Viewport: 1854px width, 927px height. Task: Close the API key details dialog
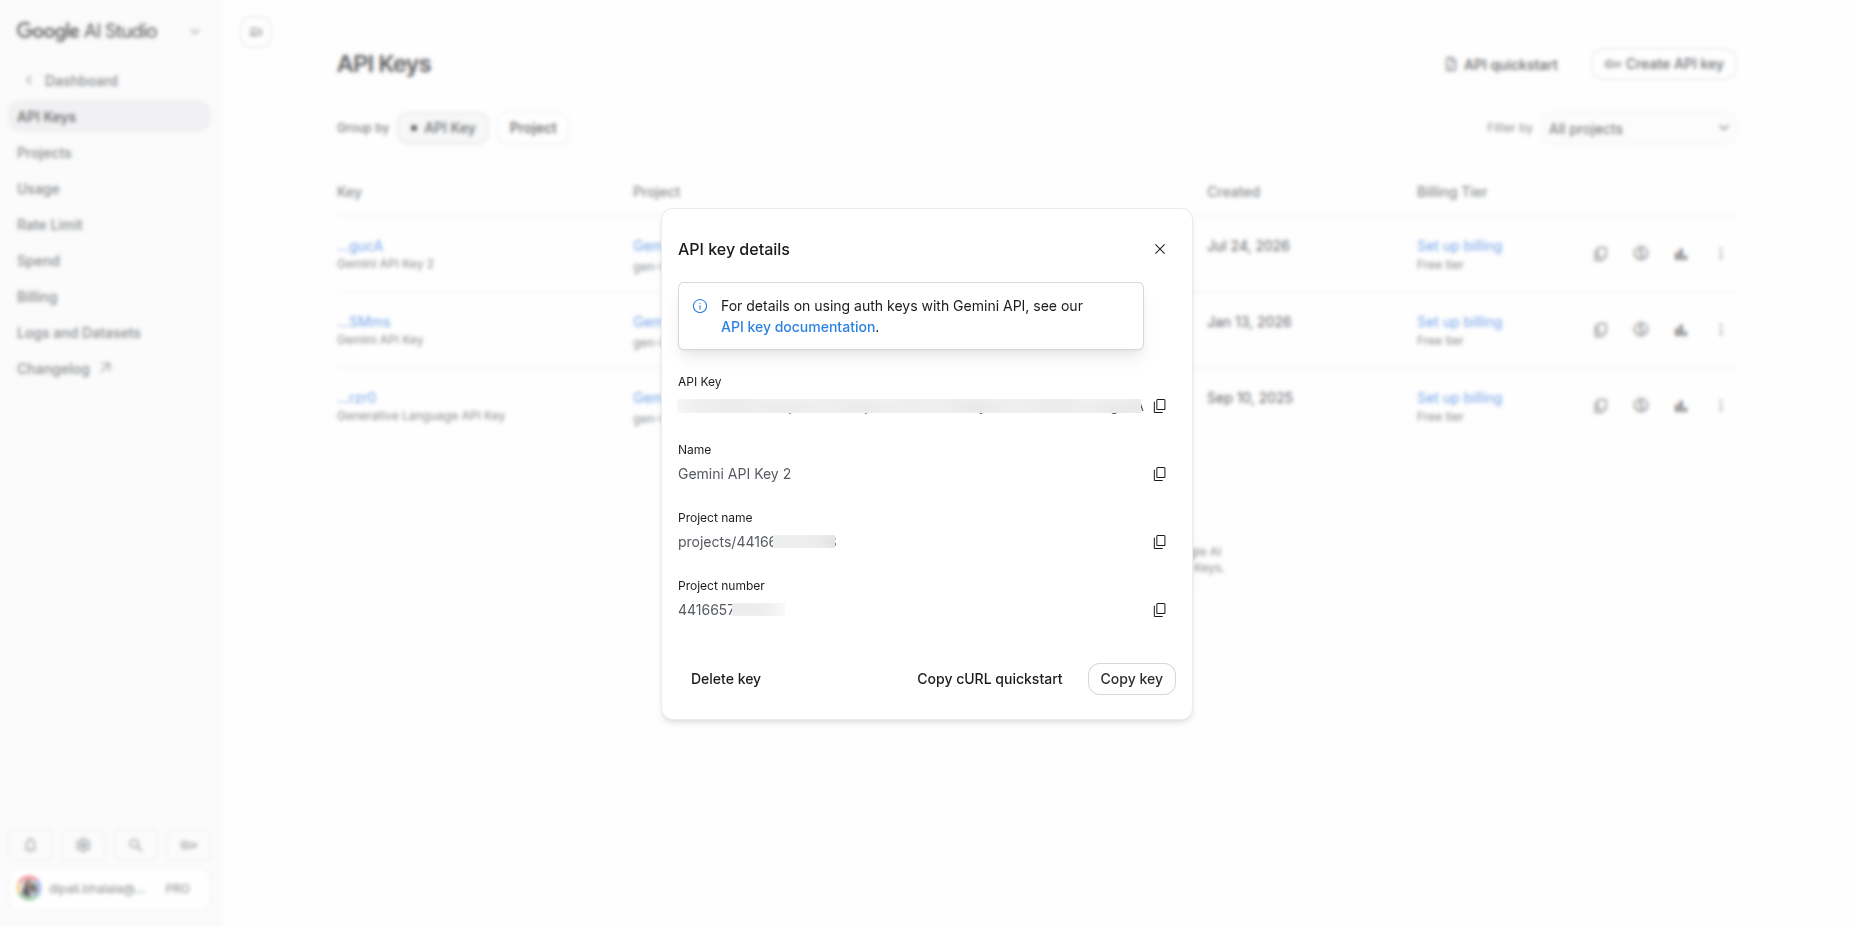point(1160,249)
